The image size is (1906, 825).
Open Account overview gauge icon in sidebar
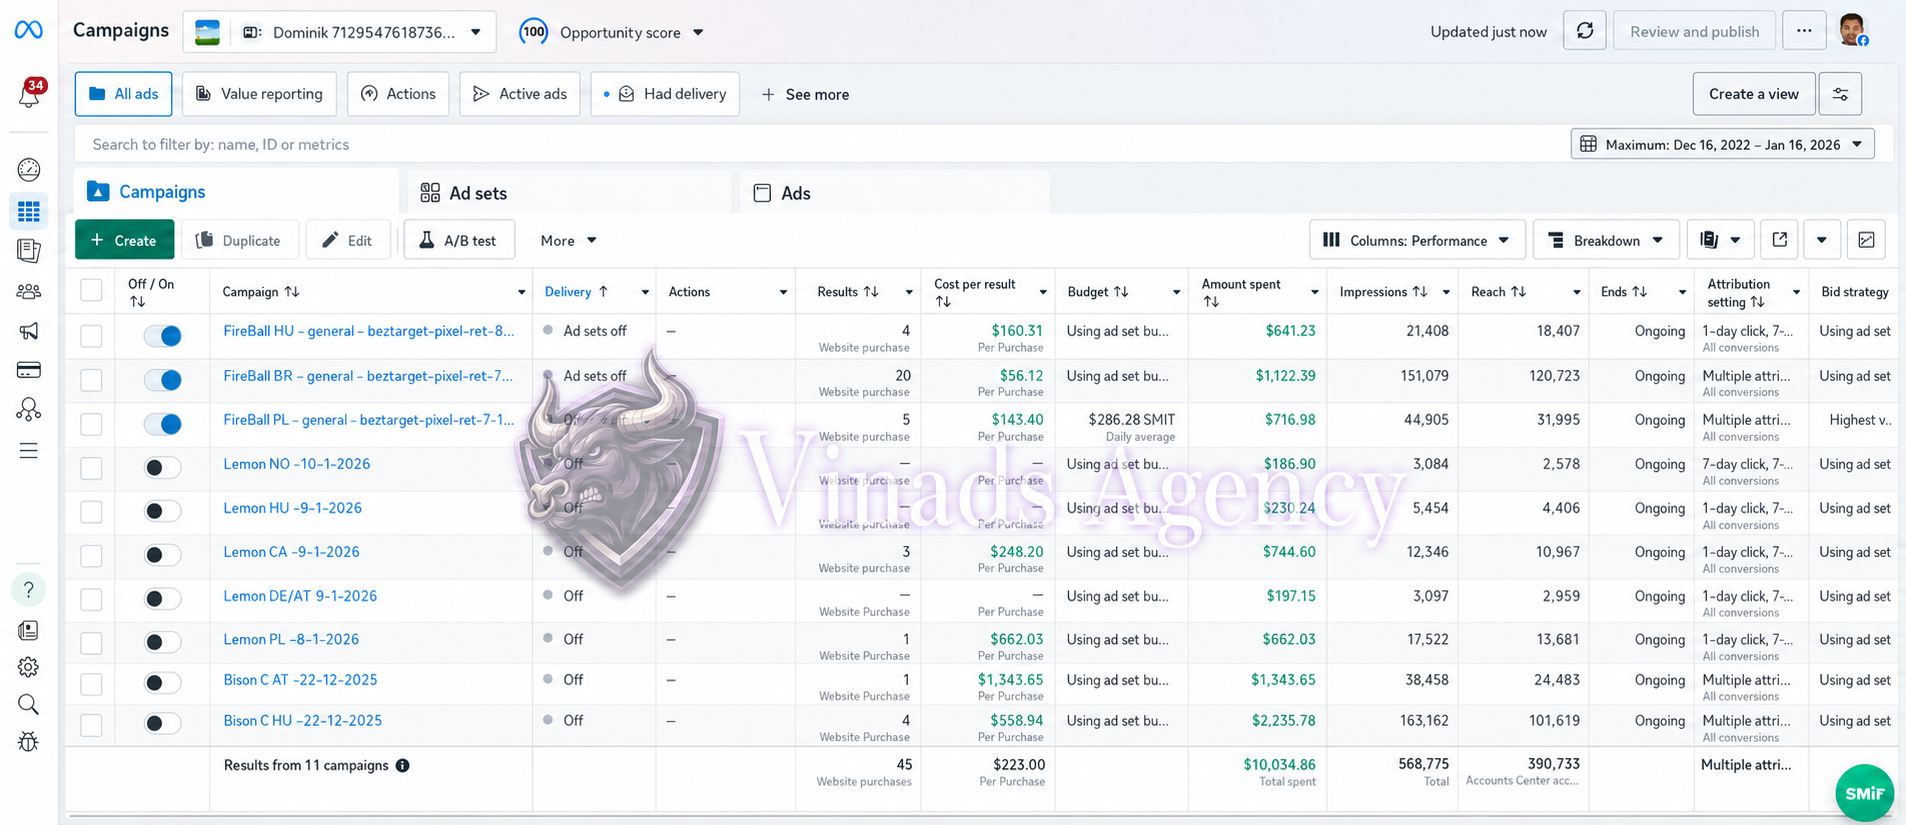pos(29,169)
